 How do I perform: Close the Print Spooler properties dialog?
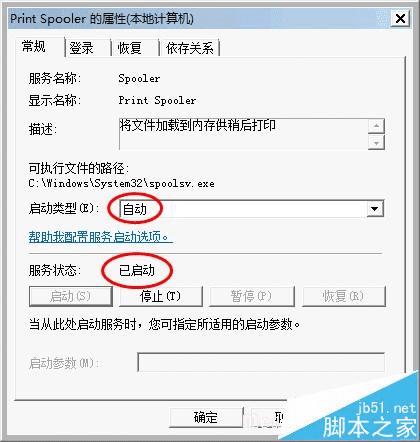400,18
